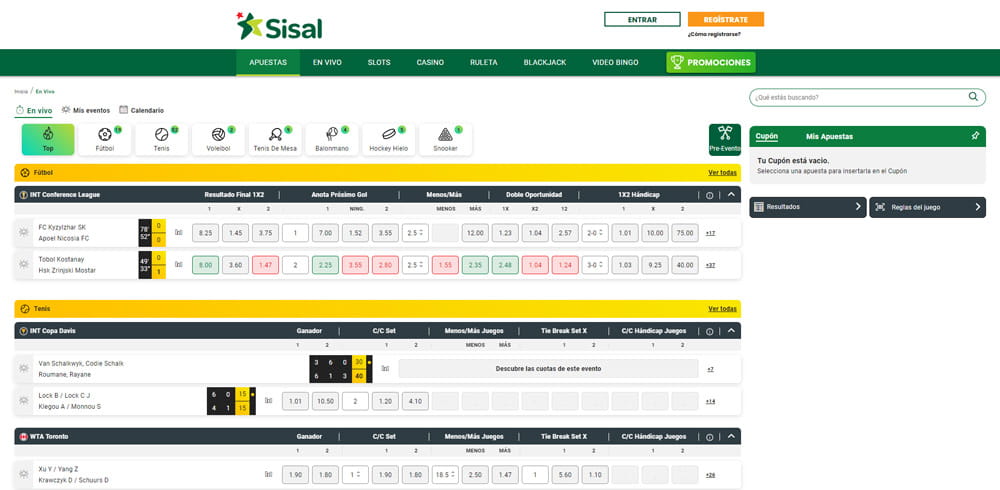
Task: Go to the Apuestas tab
Action: [x=268, y=63]
